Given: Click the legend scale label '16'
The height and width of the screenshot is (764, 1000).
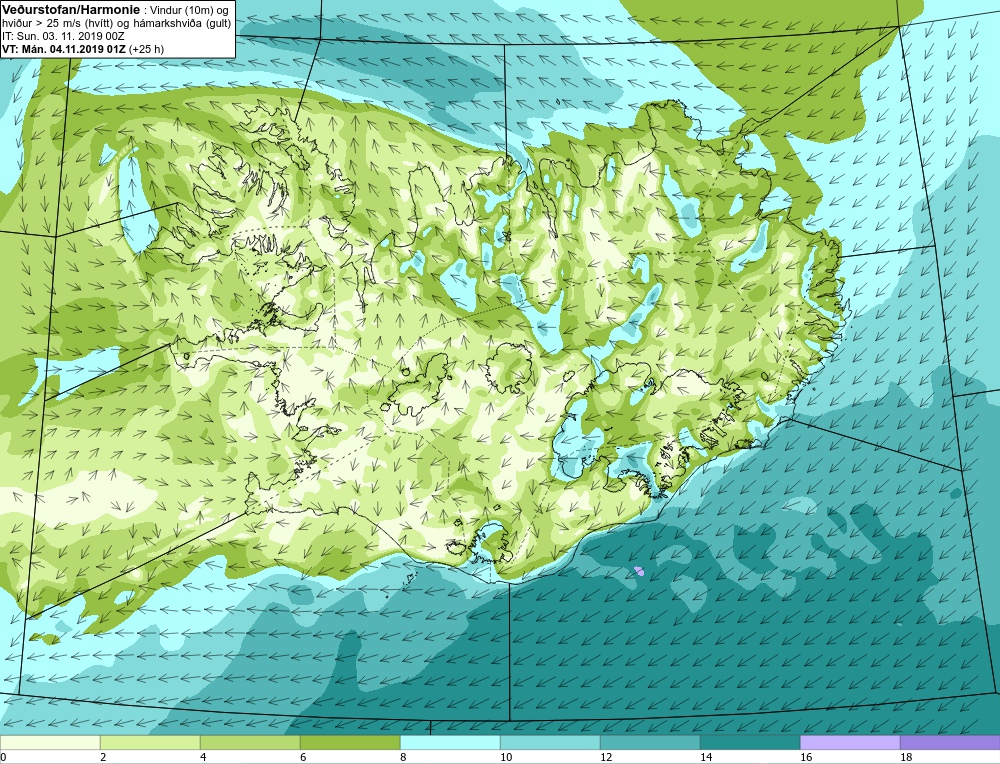Looking at the screenshot, I should pyautogui.click(x=805, y=757).
